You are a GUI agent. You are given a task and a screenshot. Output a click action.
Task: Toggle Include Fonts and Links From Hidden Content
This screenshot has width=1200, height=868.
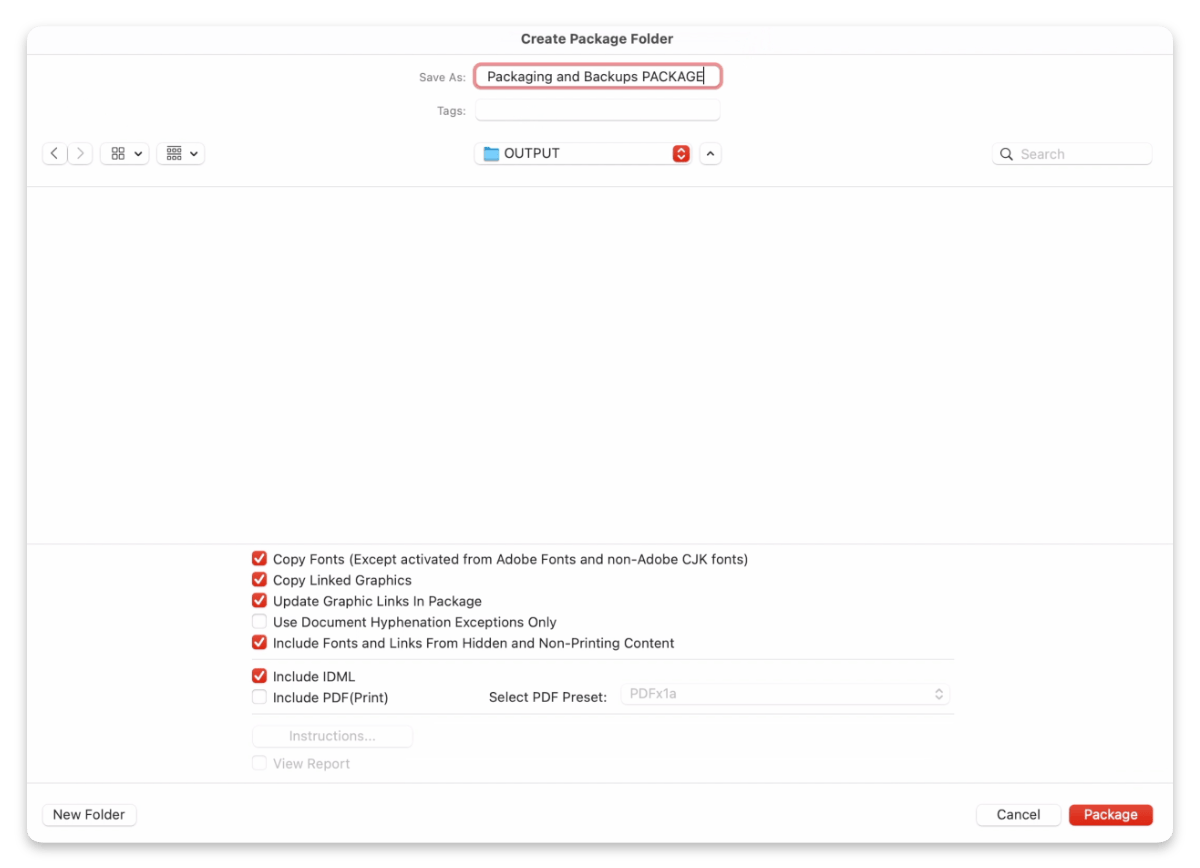[260, 643]
